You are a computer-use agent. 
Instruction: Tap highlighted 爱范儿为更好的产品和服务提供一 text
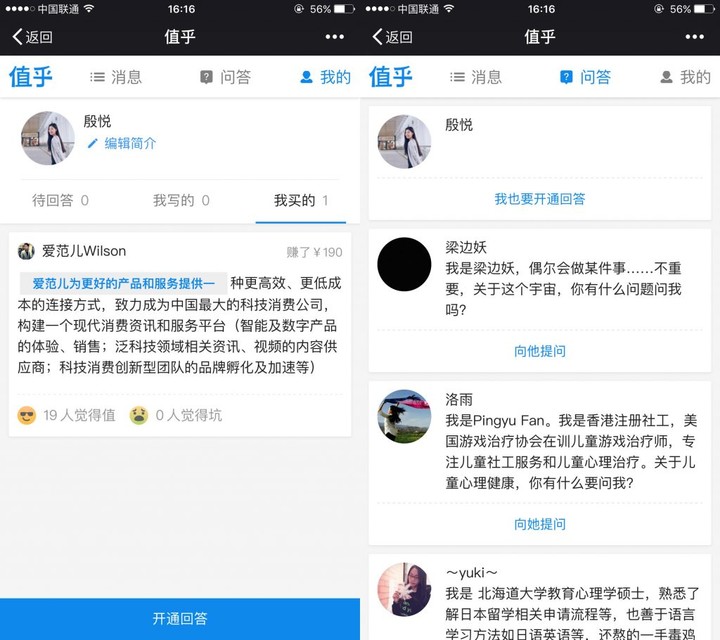pyautogui.click(x=124, y=283)
